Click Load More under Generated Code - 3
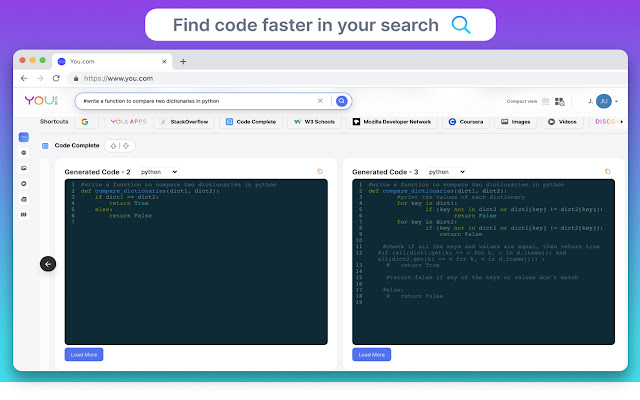 click(x=371, y=355)
